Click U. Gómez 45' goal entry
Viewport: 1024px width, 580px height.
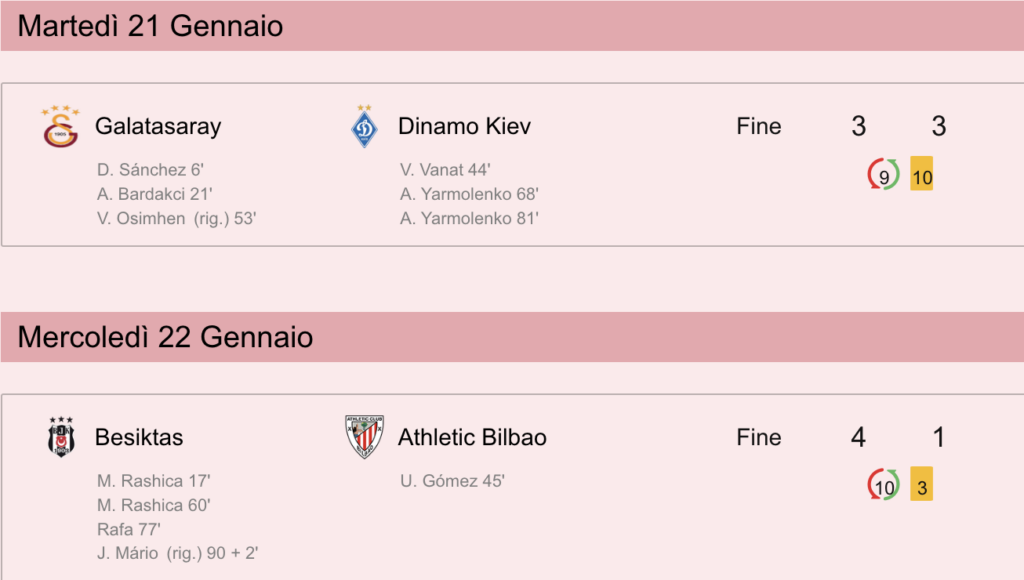coord(452,481)
